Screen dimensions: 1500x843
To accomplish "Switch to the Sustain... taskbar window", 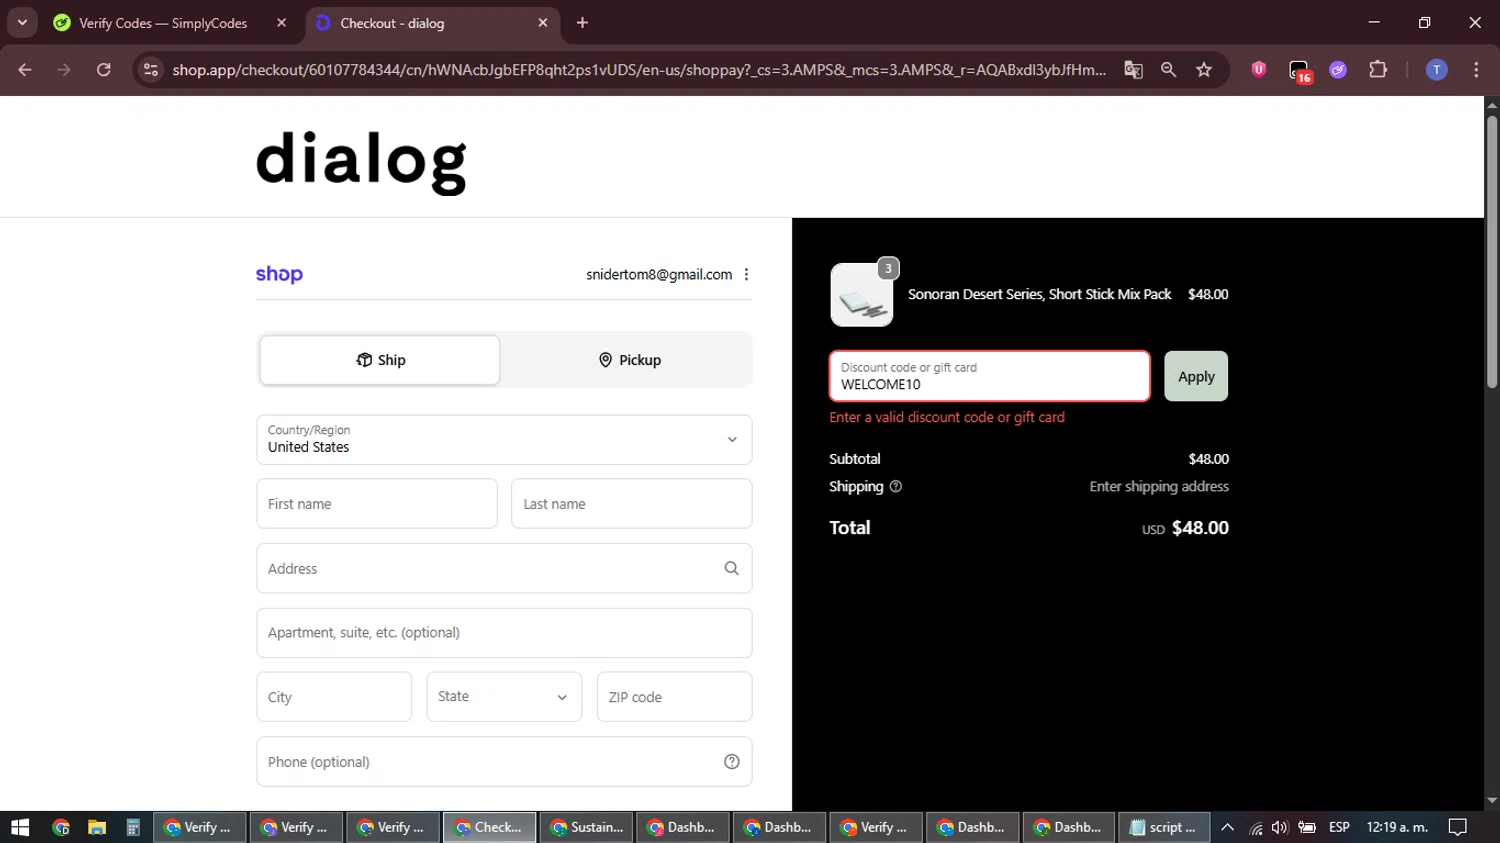I will pos(587,827).
